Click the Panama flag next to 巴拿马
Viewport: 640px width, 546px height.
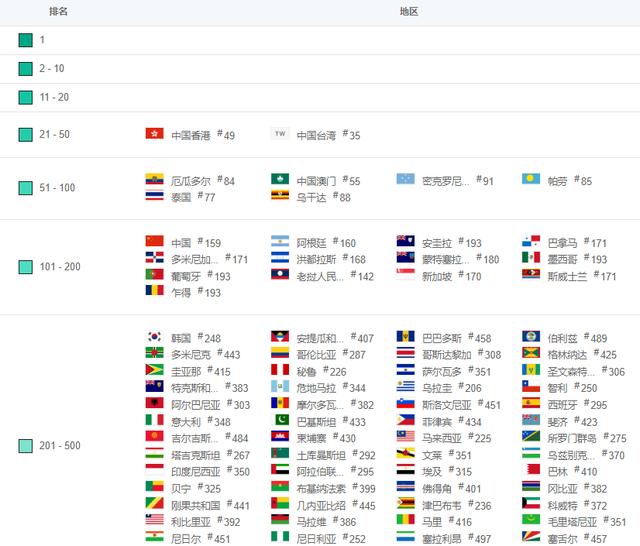531,241
